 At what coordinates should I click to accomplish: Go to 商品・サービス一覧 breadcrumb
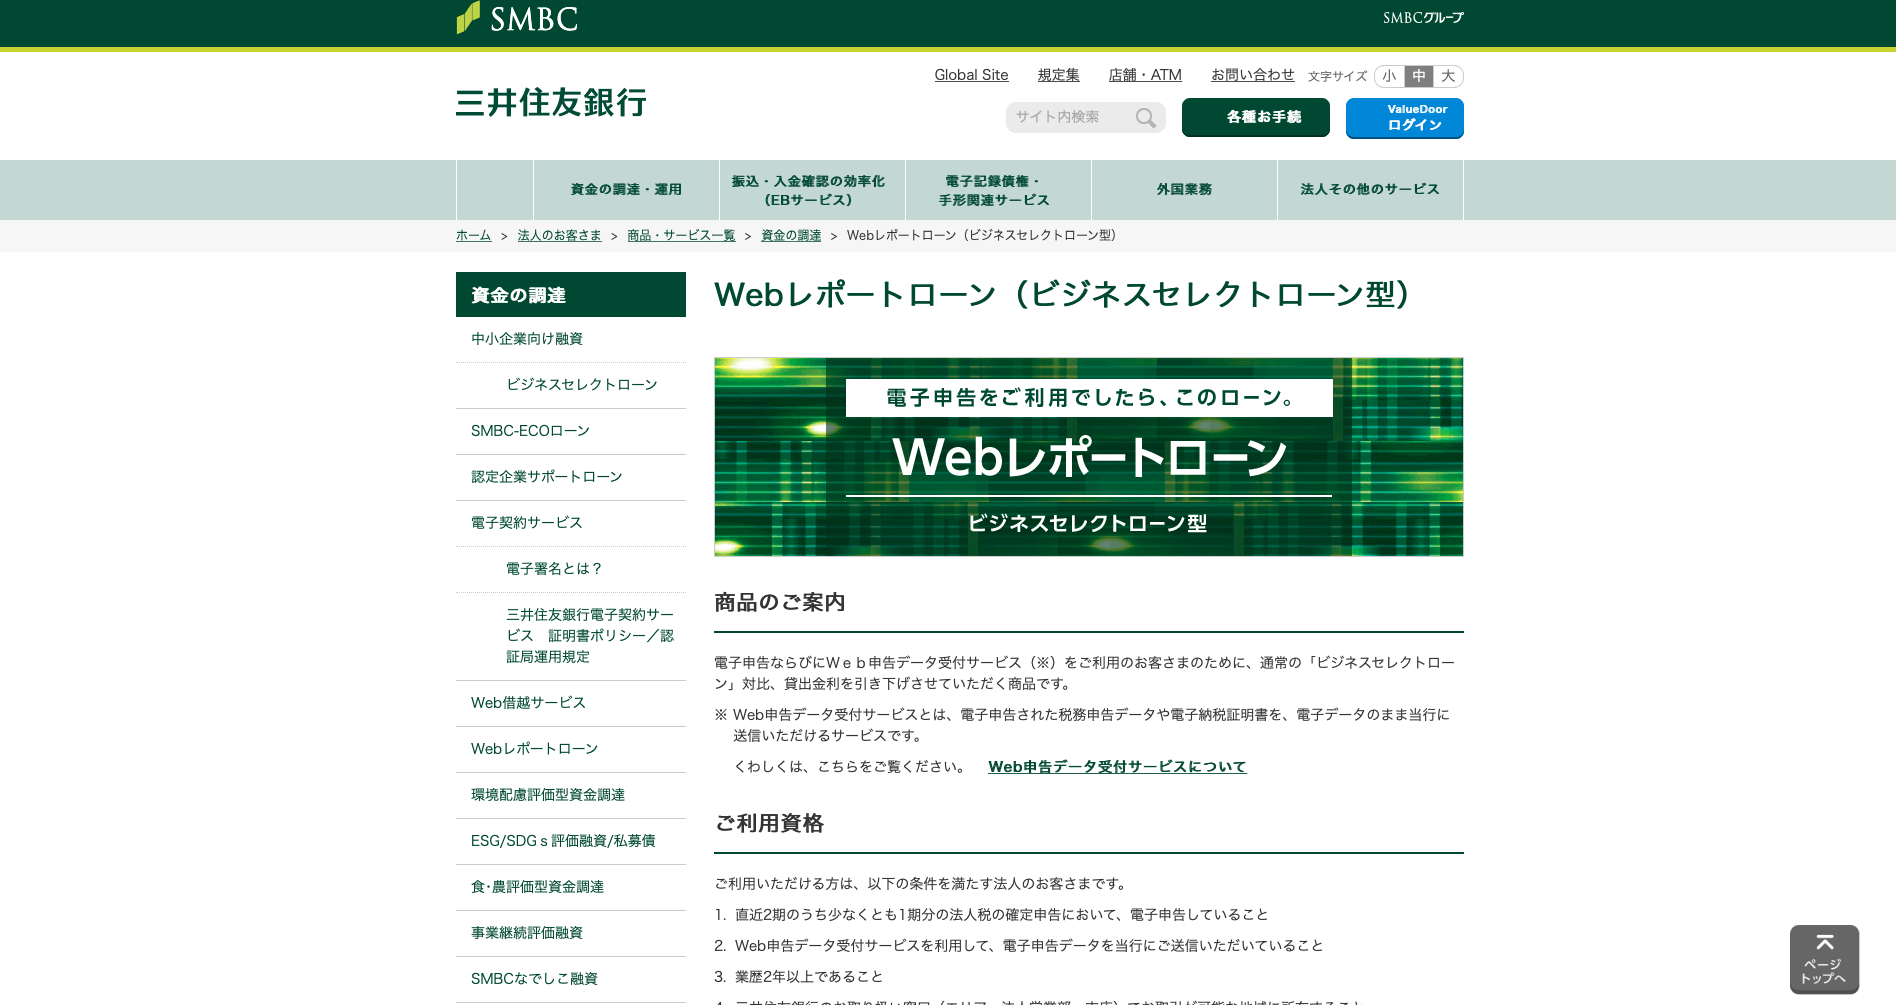681,236
